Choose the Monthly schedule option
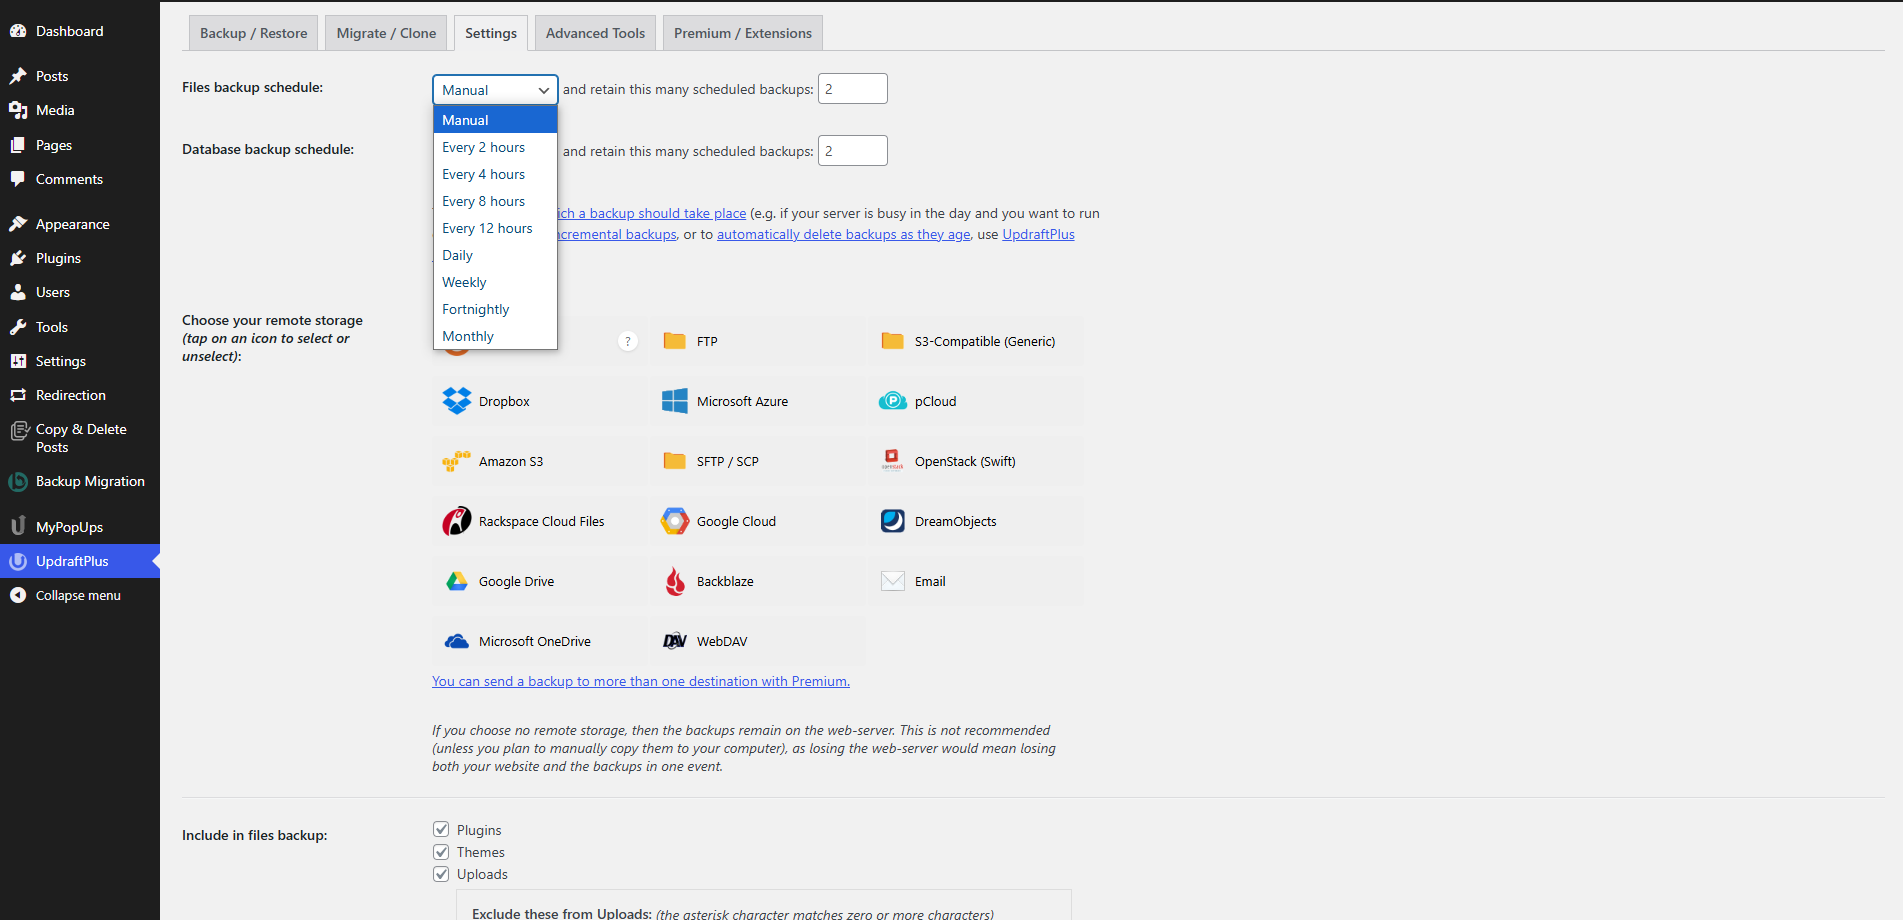1903x920 pixels. (x=495, y=336)
